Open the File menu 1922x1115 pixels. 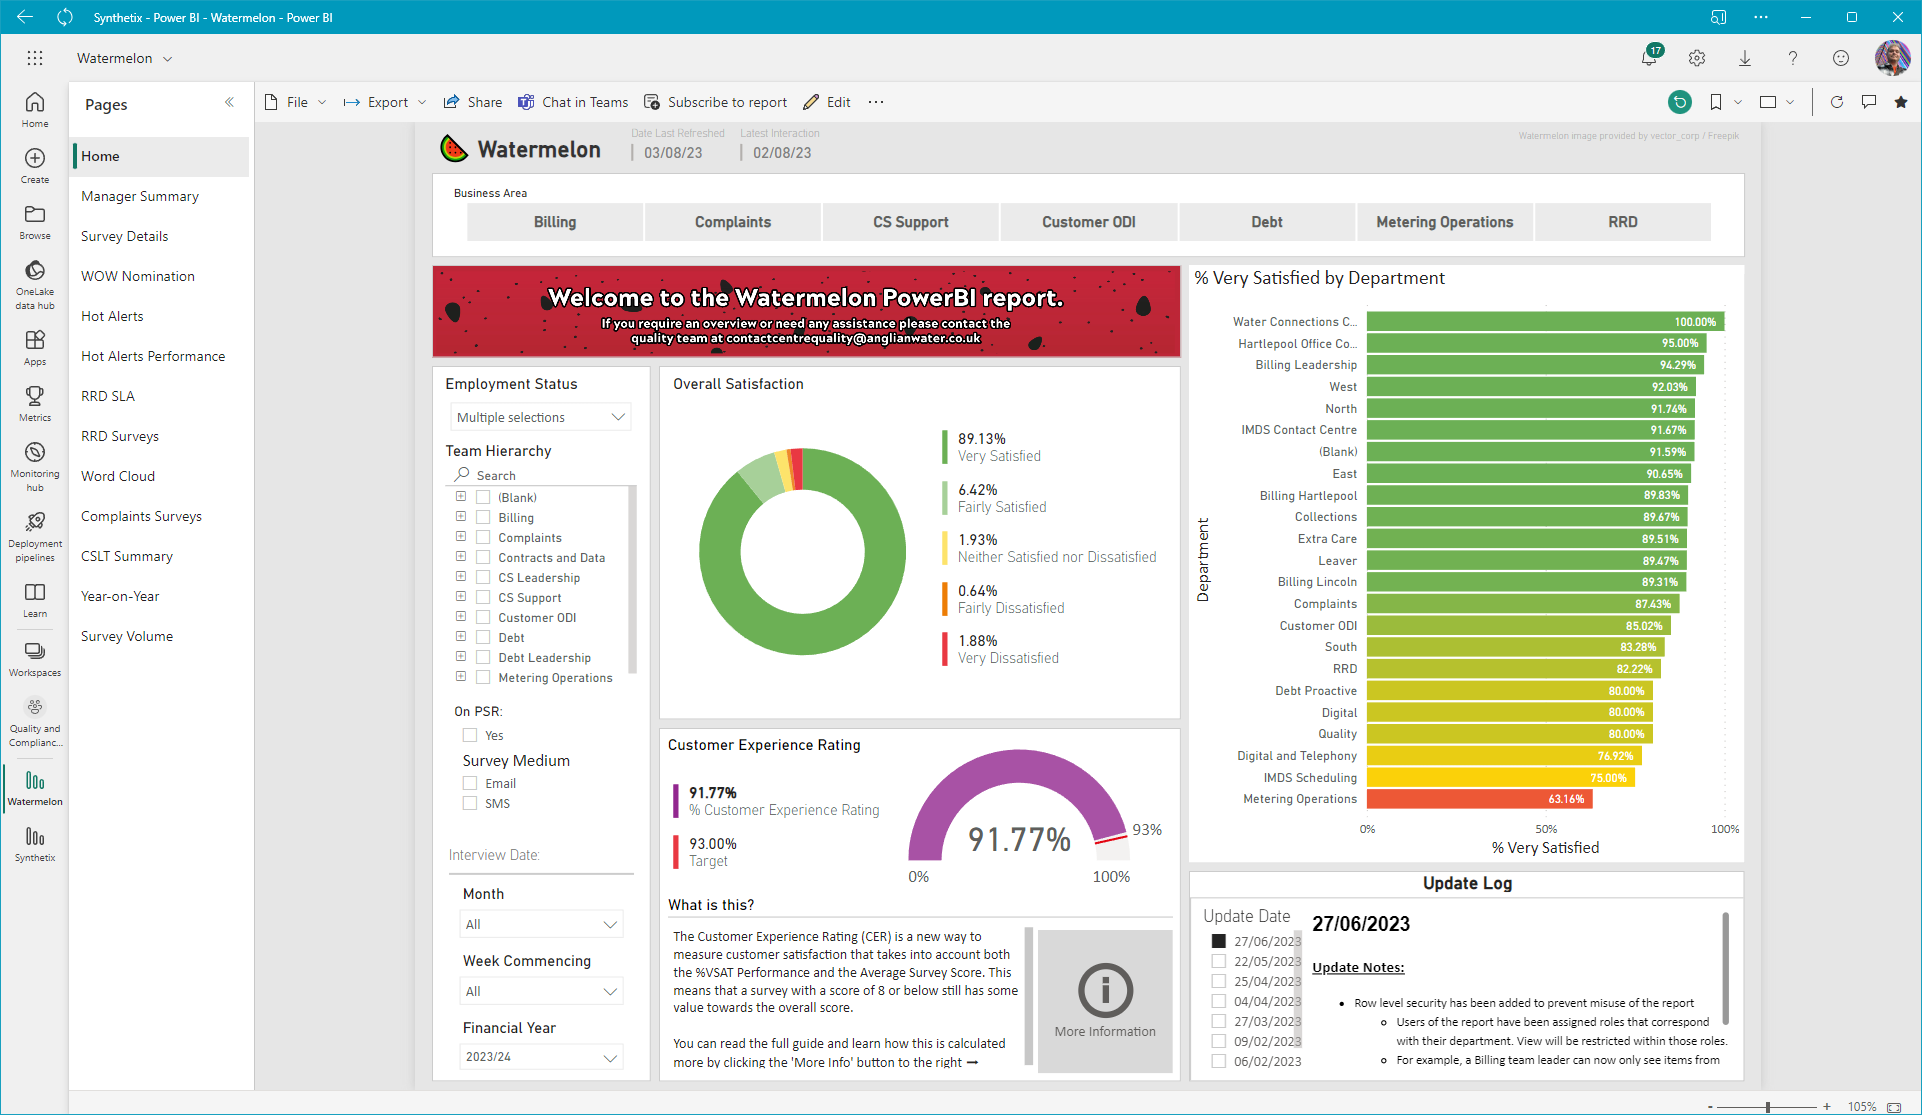296,102
